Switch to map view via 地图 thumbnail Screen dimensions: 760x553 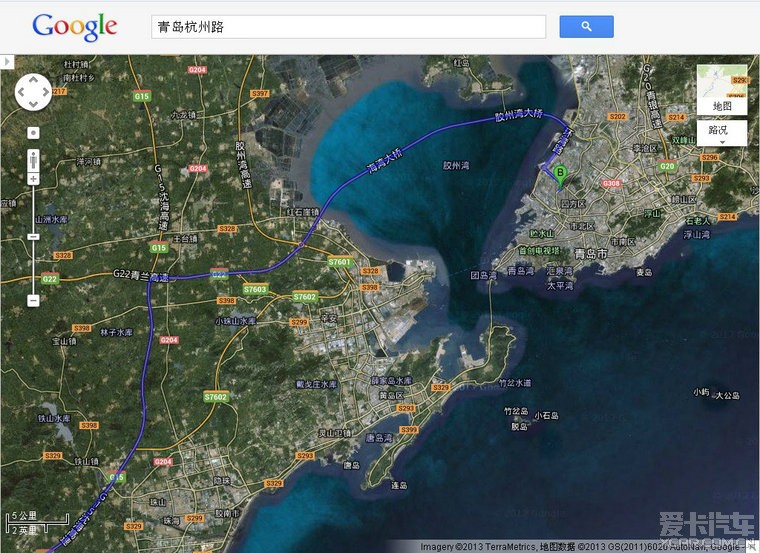pos(722,90)
